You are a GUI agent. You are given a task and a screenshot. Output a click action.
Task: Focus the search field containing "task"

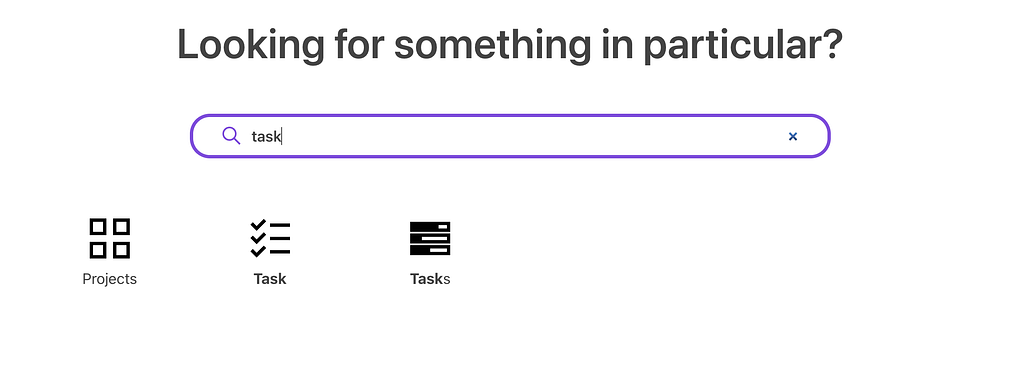click(510, 136)
